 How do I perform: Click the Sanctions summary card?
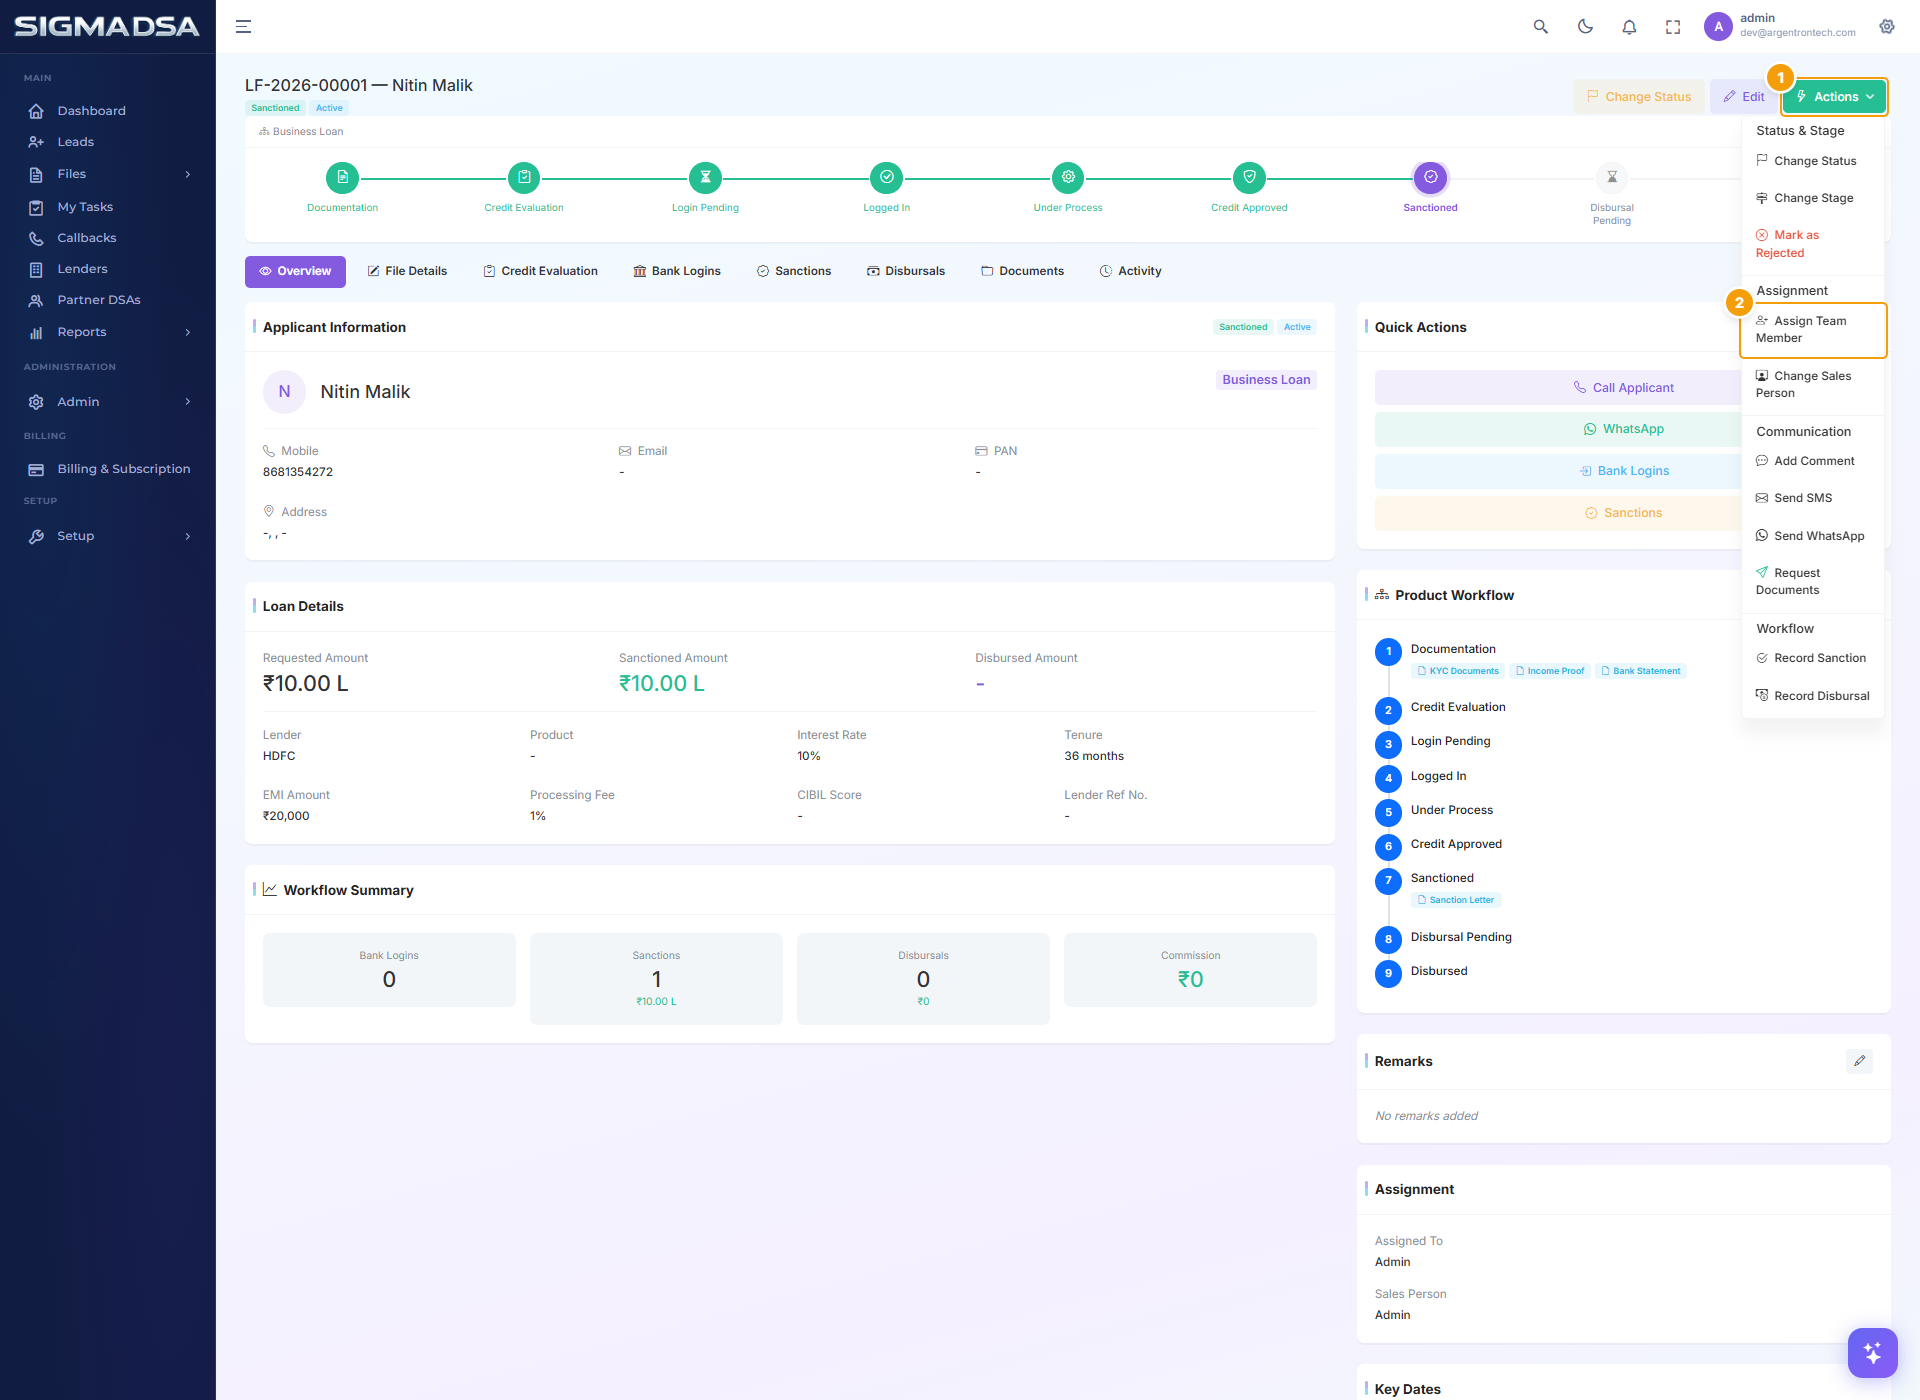point(656,979)
